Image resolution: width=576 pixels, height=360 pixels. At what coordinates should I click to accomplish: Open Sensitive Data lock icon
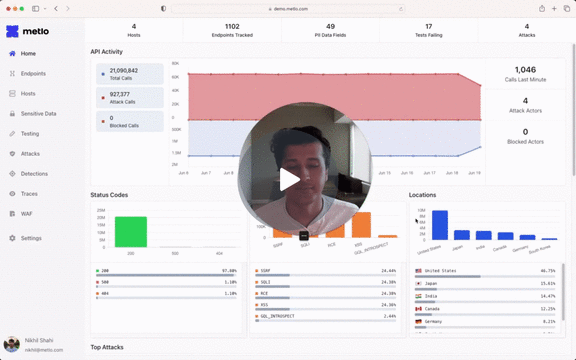(12, 114)
